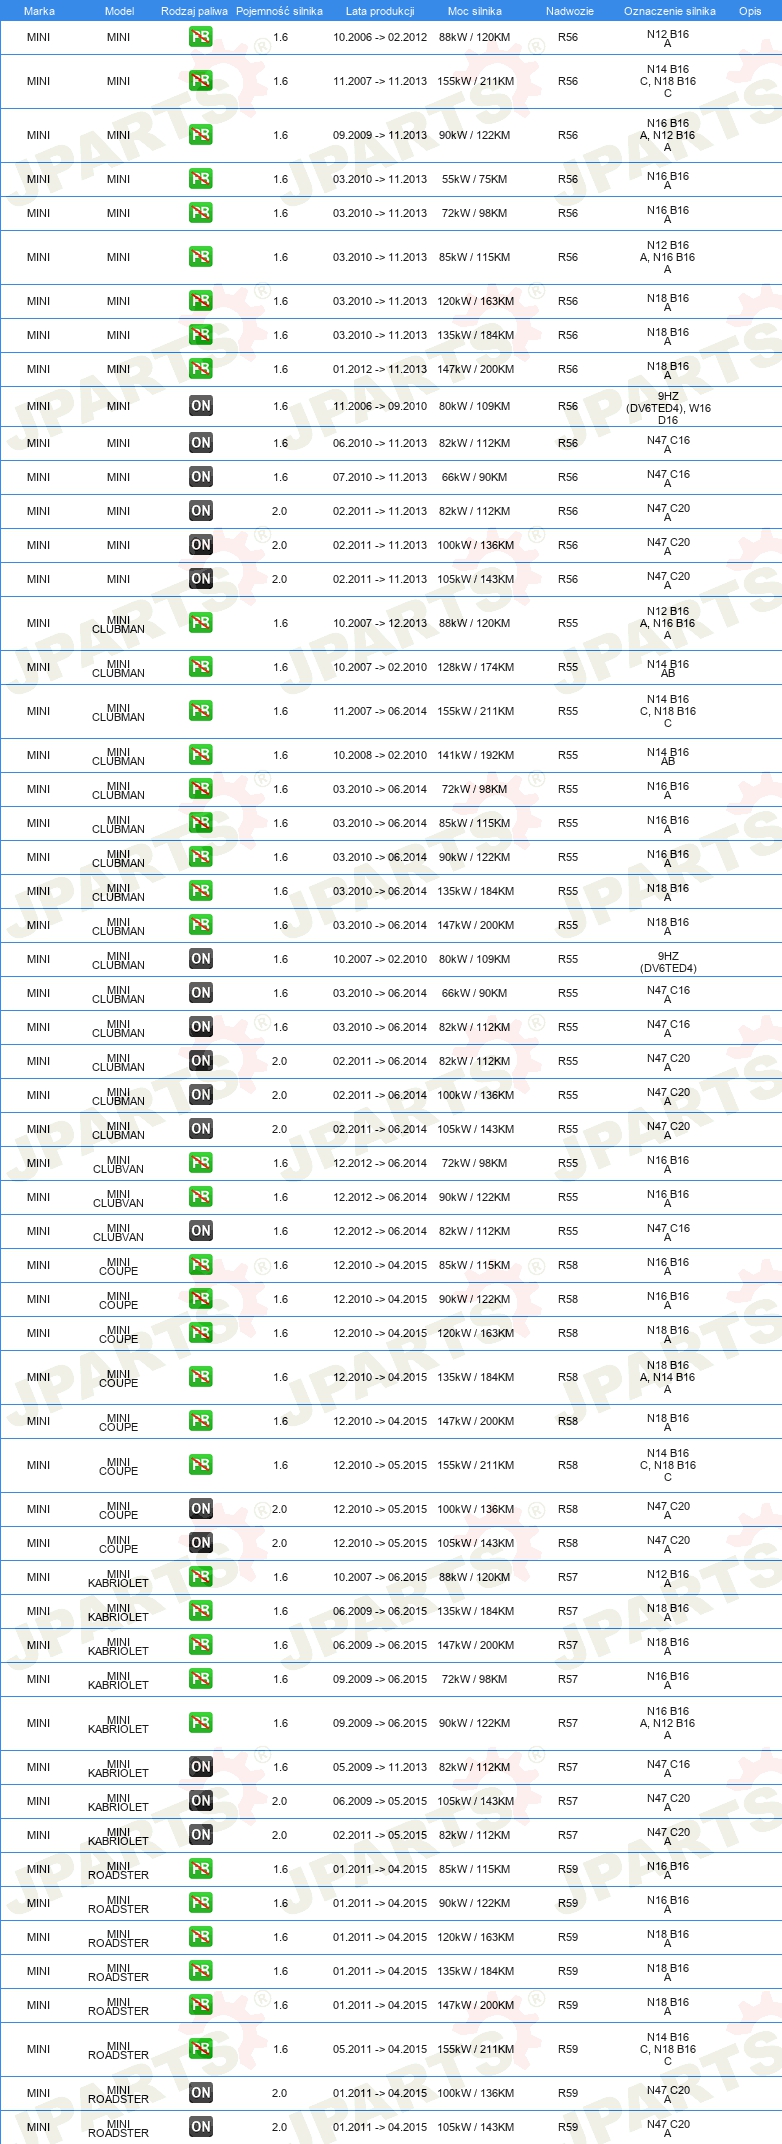The image size is (782, 2144).
Task: Click the Nadwozie column header
Action: (569, 11)
